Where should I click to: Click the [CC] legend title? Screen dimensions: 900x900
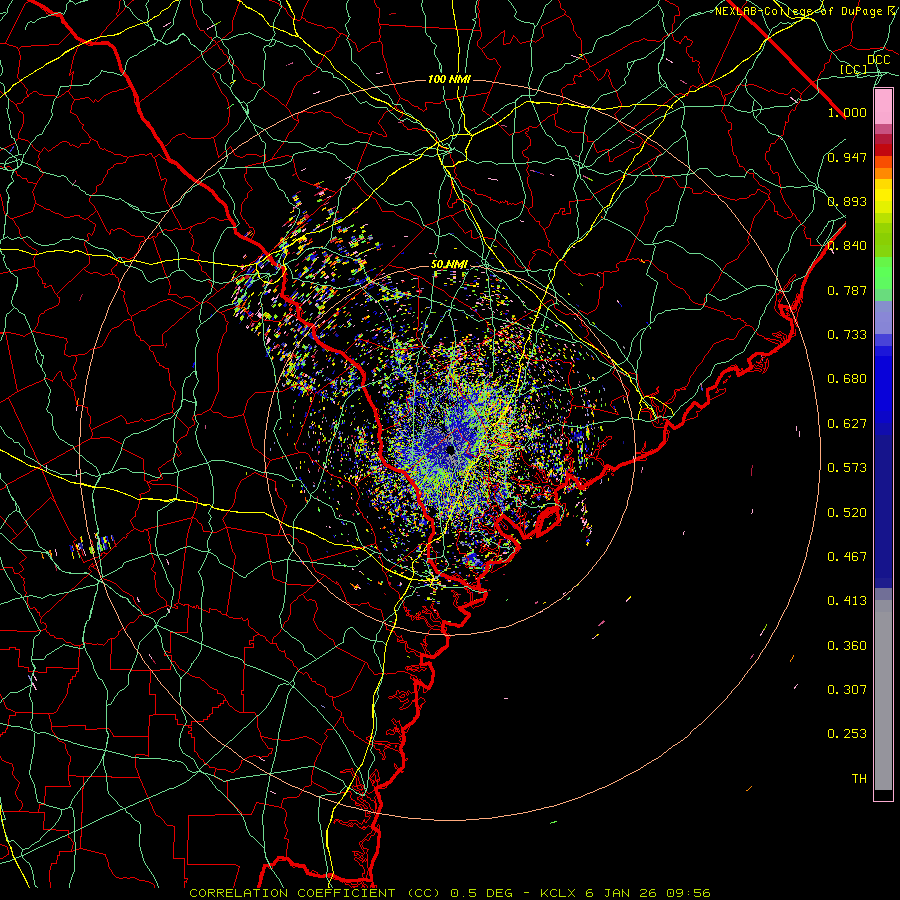tap(853, 69)
